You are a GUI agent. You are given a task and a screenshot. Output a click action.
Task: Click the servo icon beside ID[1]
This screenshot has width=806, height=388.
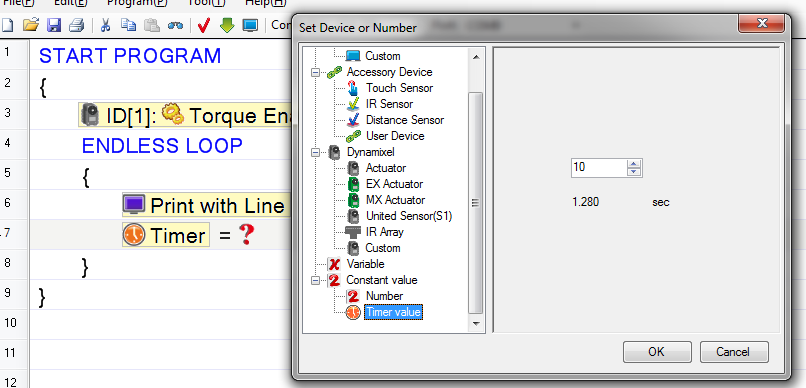(x=90, y=115)
